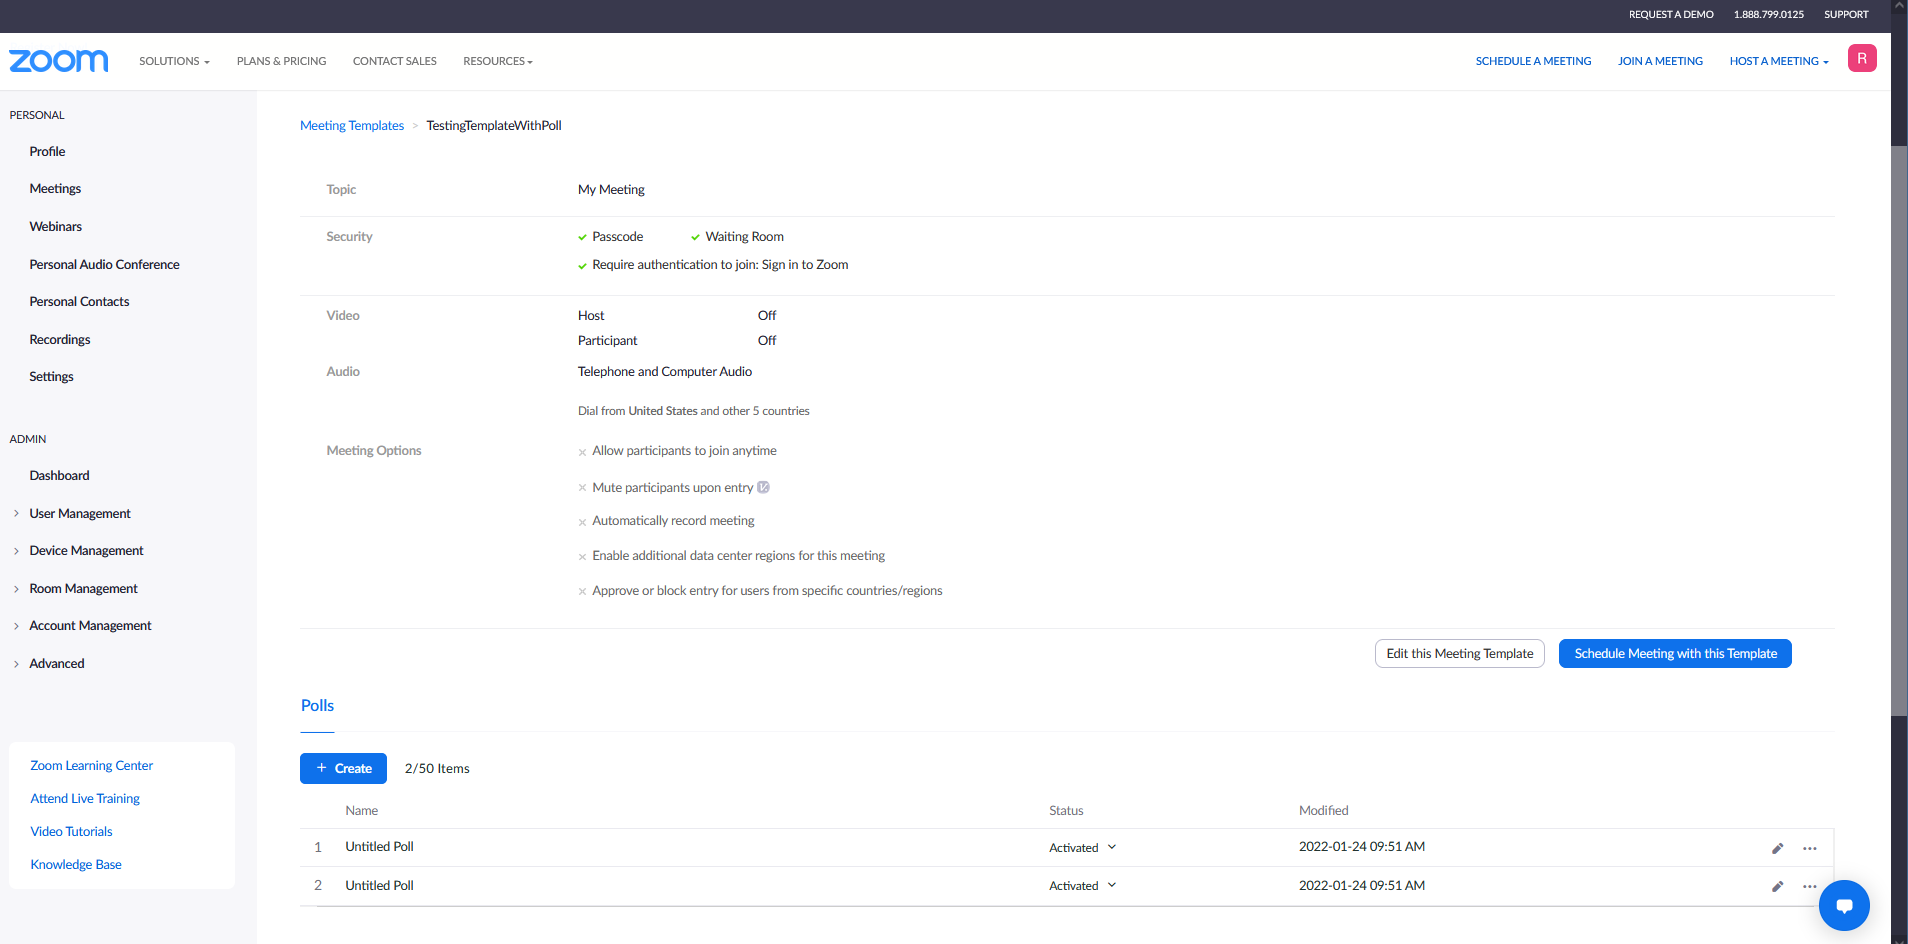Open Video Tutorials link
The width and height of the screenshot is (1908, 944).
(x=71, y=832)
